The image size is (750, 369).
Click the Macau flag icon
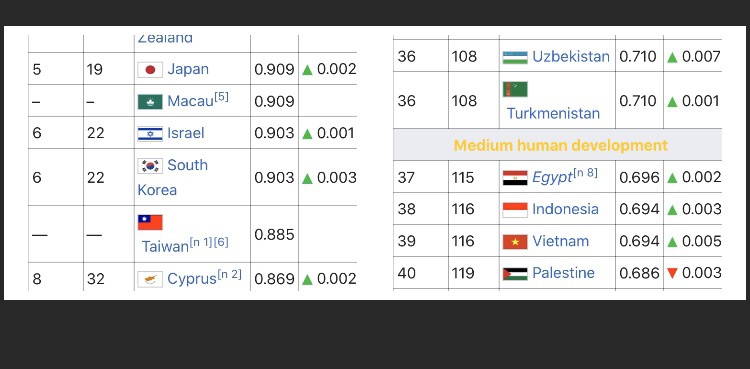(150, 102)
